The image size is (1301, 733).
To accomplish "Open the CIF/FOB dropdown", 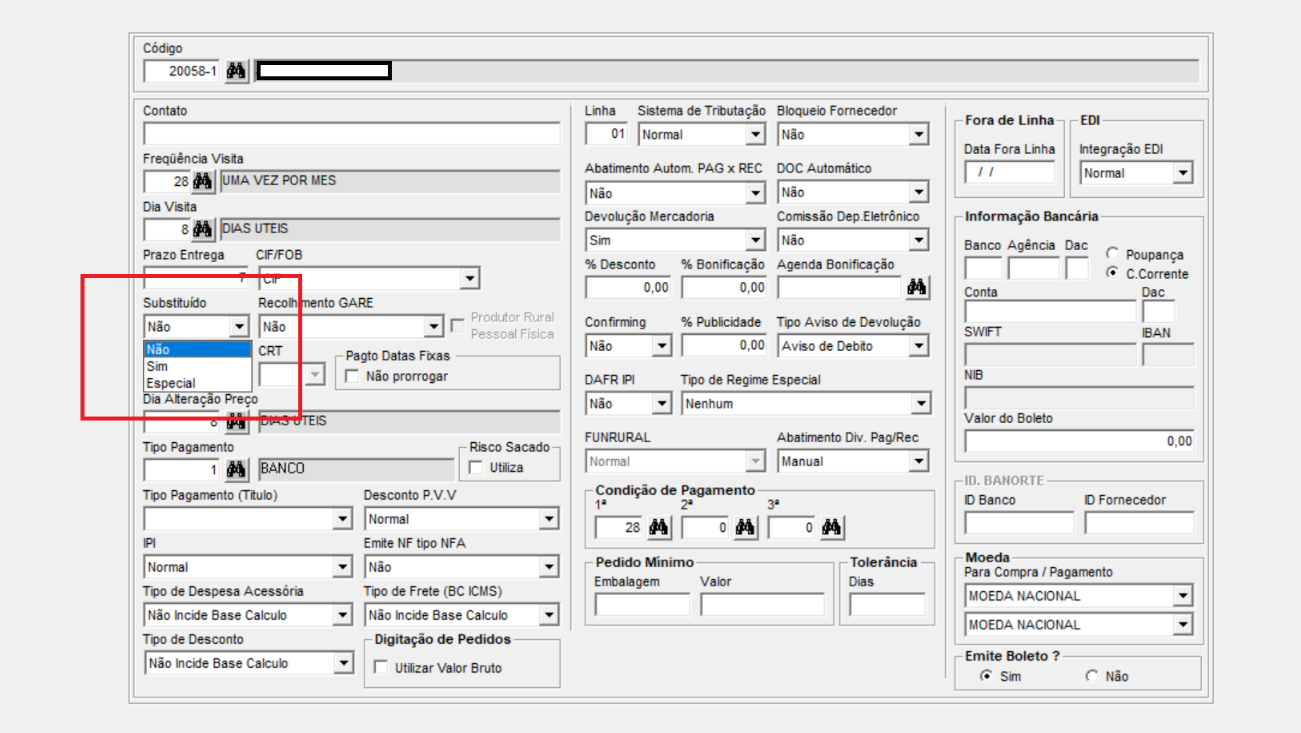I will (469, 279).
